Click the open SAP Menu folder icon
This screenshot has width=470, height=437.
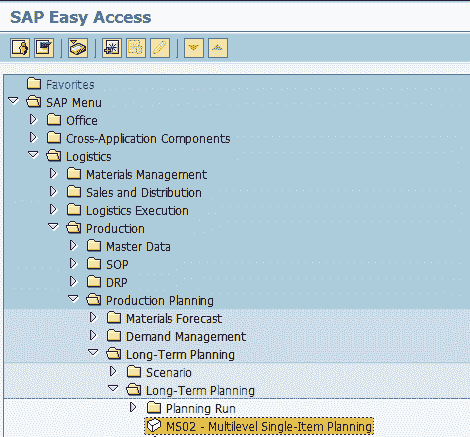coord(34,101)
